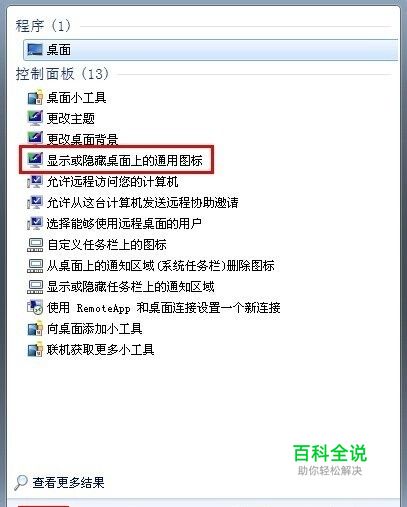This screenshot has height=507, width=407.
Task: Open 自定义任务栏上的图标 setting
Action: click(107, 244)
